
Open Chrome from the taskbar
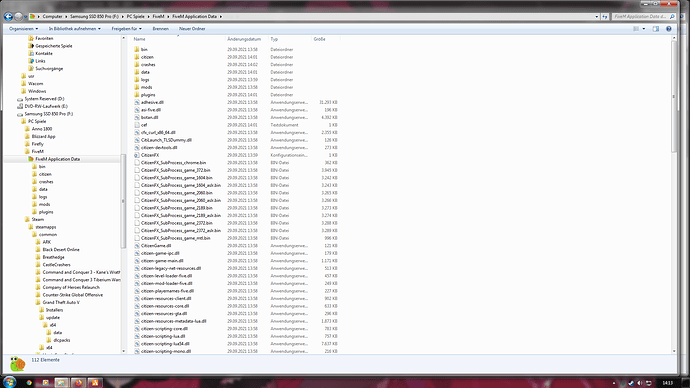[x=29, y=382]
